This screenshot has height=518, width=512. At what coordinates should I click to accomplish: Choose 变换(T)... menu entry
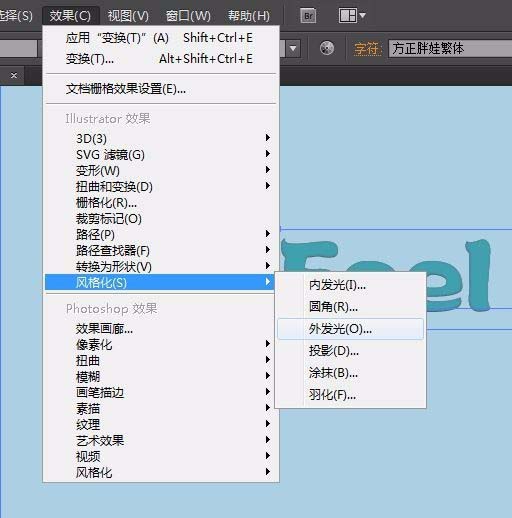pos(161,59)
